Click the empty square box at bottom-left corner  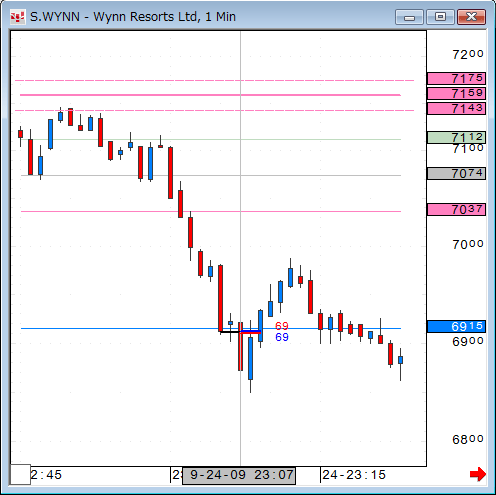(20, 474)
